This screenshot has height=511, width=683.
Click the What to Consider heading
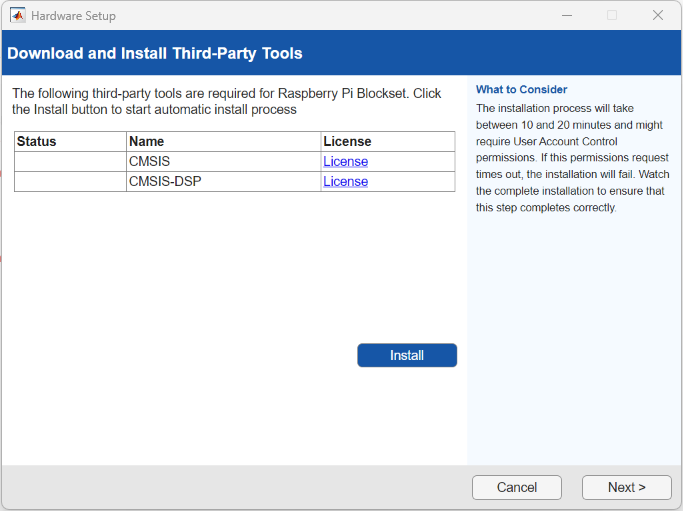click(521, 90)
